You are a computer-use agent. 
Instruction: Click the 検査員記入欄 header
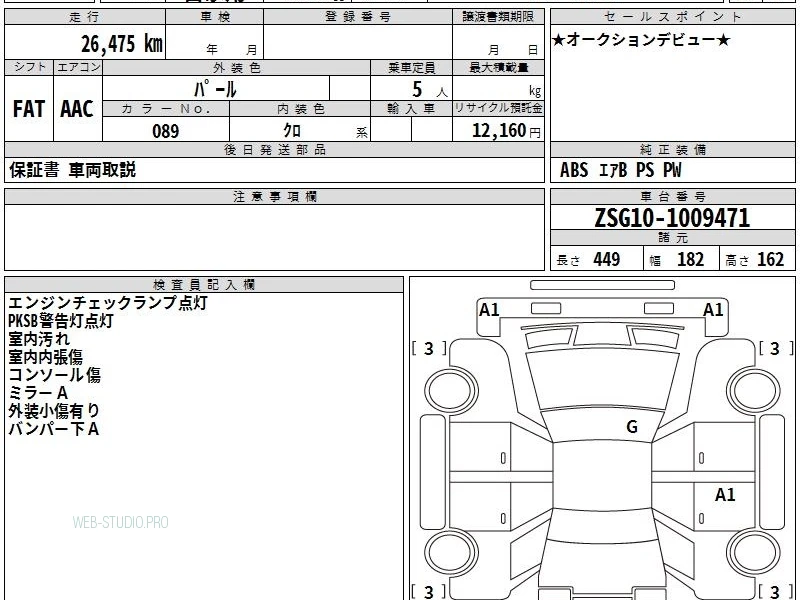coord(204,285)
